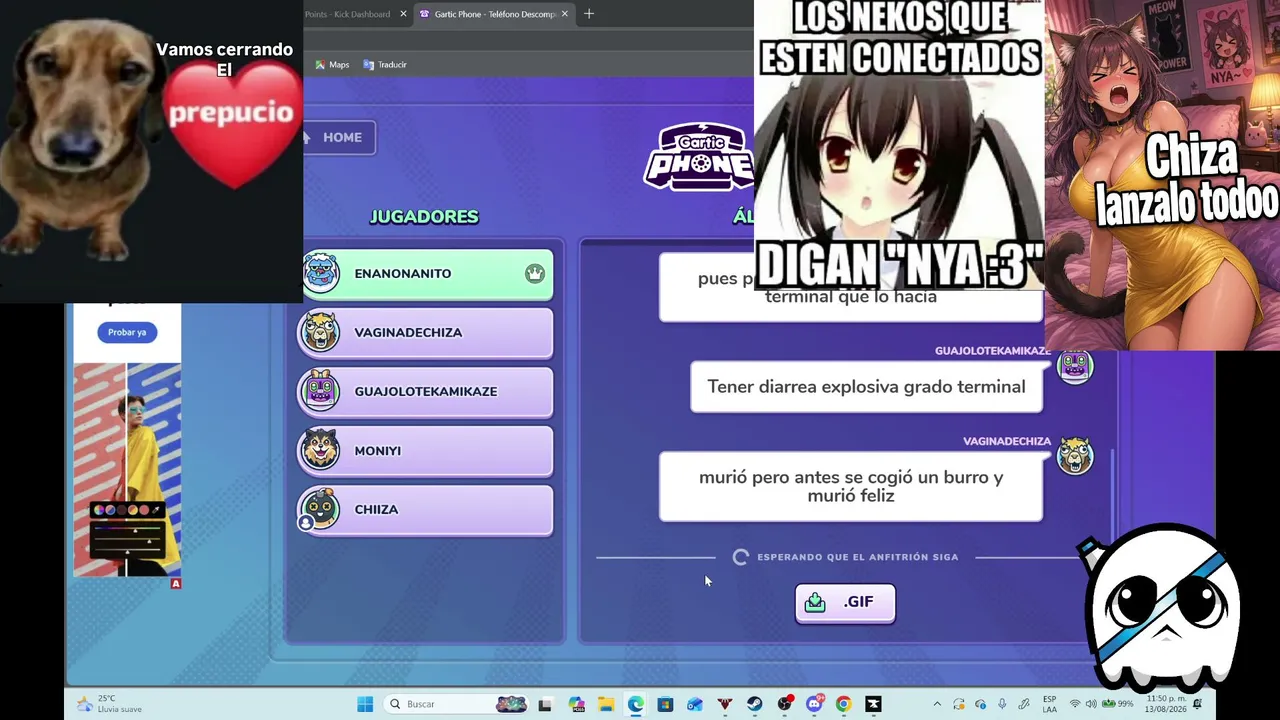1280x720 pixels.
Task: Select player VAGINADECHIZA in the list
Action: [x=426, y=333]
